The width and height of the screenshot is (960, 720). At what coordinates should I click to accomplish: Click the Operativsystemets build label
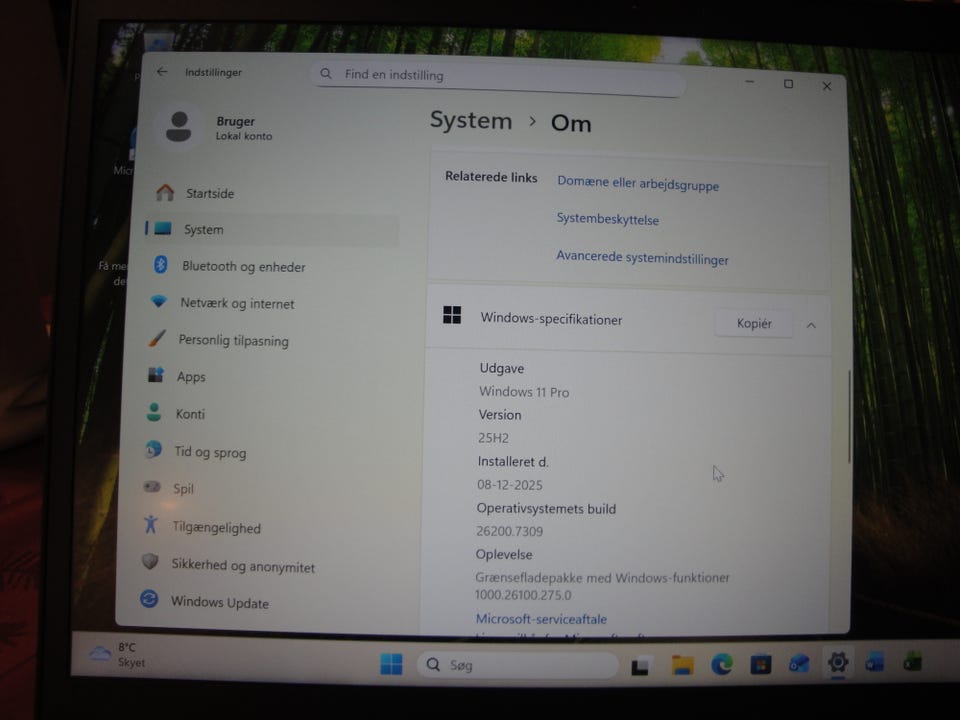pyautogui.click(x=546, y=508)
